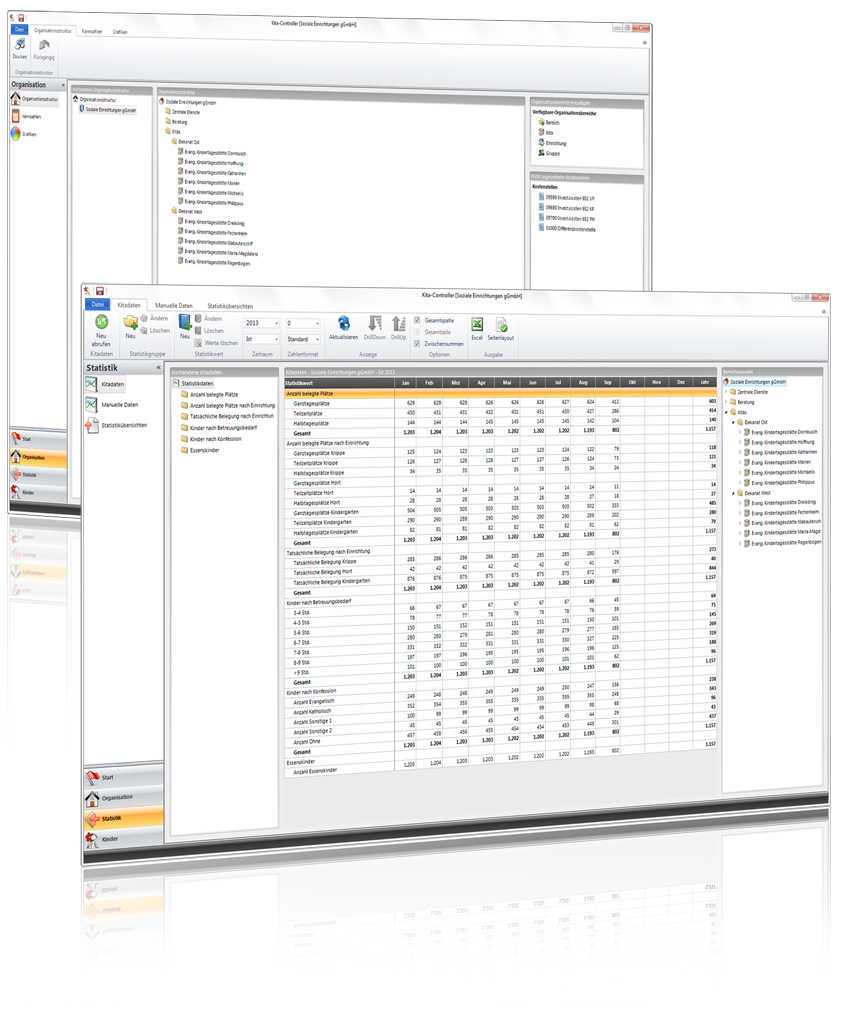Image resolution: width=850 pixels, height=1032 pixels.
Task: Expand Zentrale Dienste in Bereichsauswahl tree
Action: coord(728,392)
